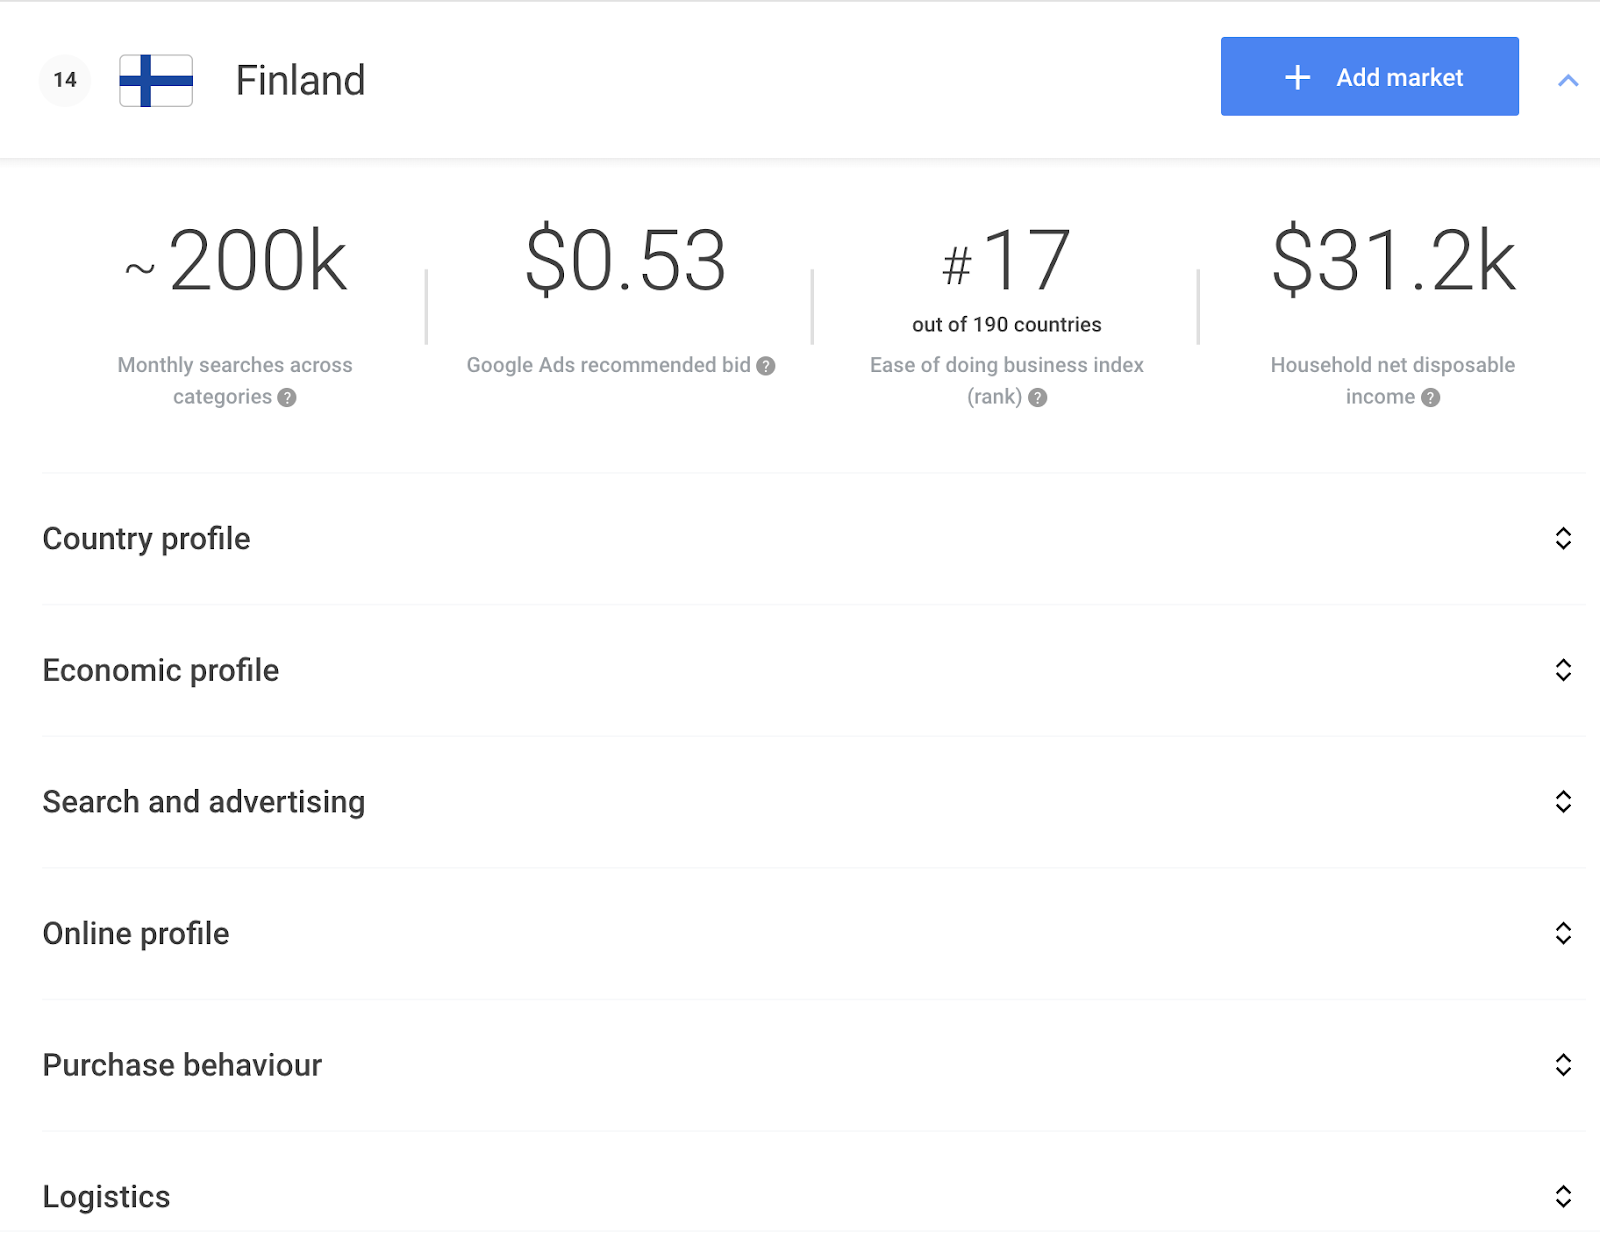Screen dimensions: 1600x1239
Task: Select the Country profile heading
Action: point(146,539)
